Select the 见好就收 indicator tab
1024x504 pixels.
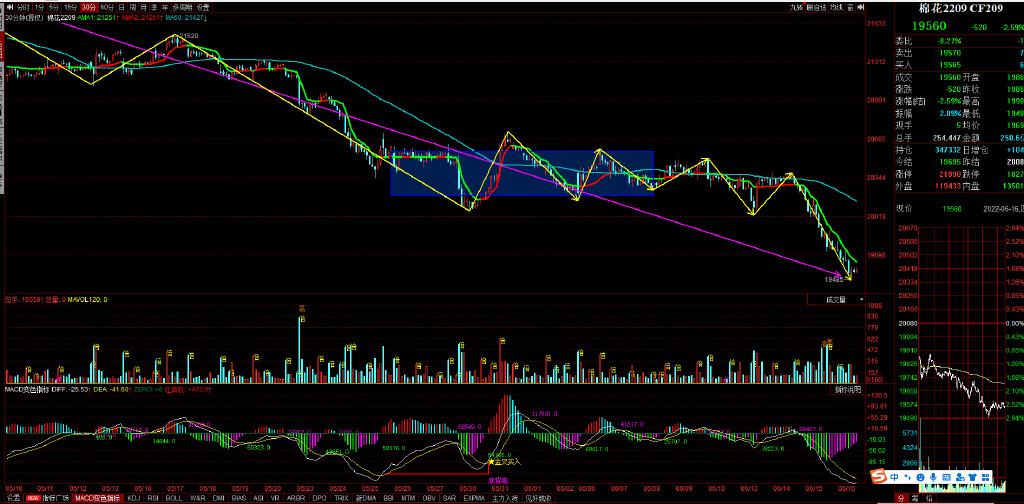pyautogui.click(x=537, y=498)
